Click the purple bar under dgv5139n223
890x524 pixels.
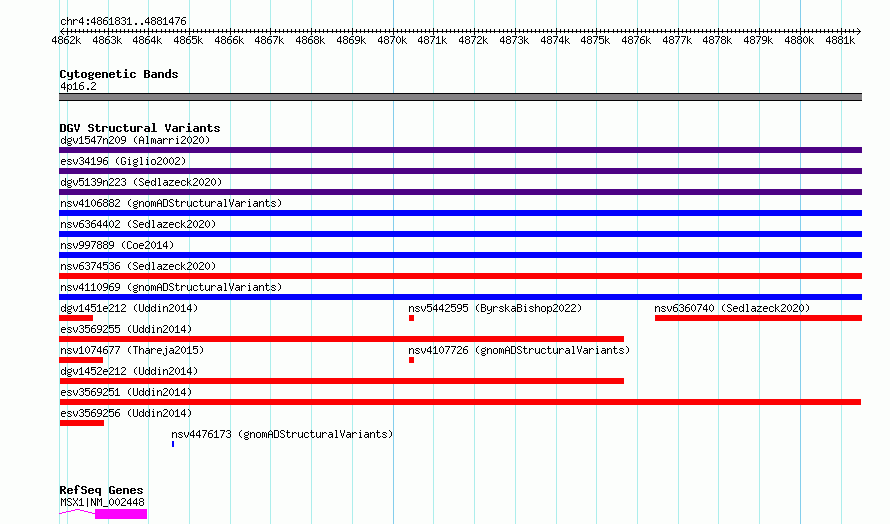(x=460, y=192)
